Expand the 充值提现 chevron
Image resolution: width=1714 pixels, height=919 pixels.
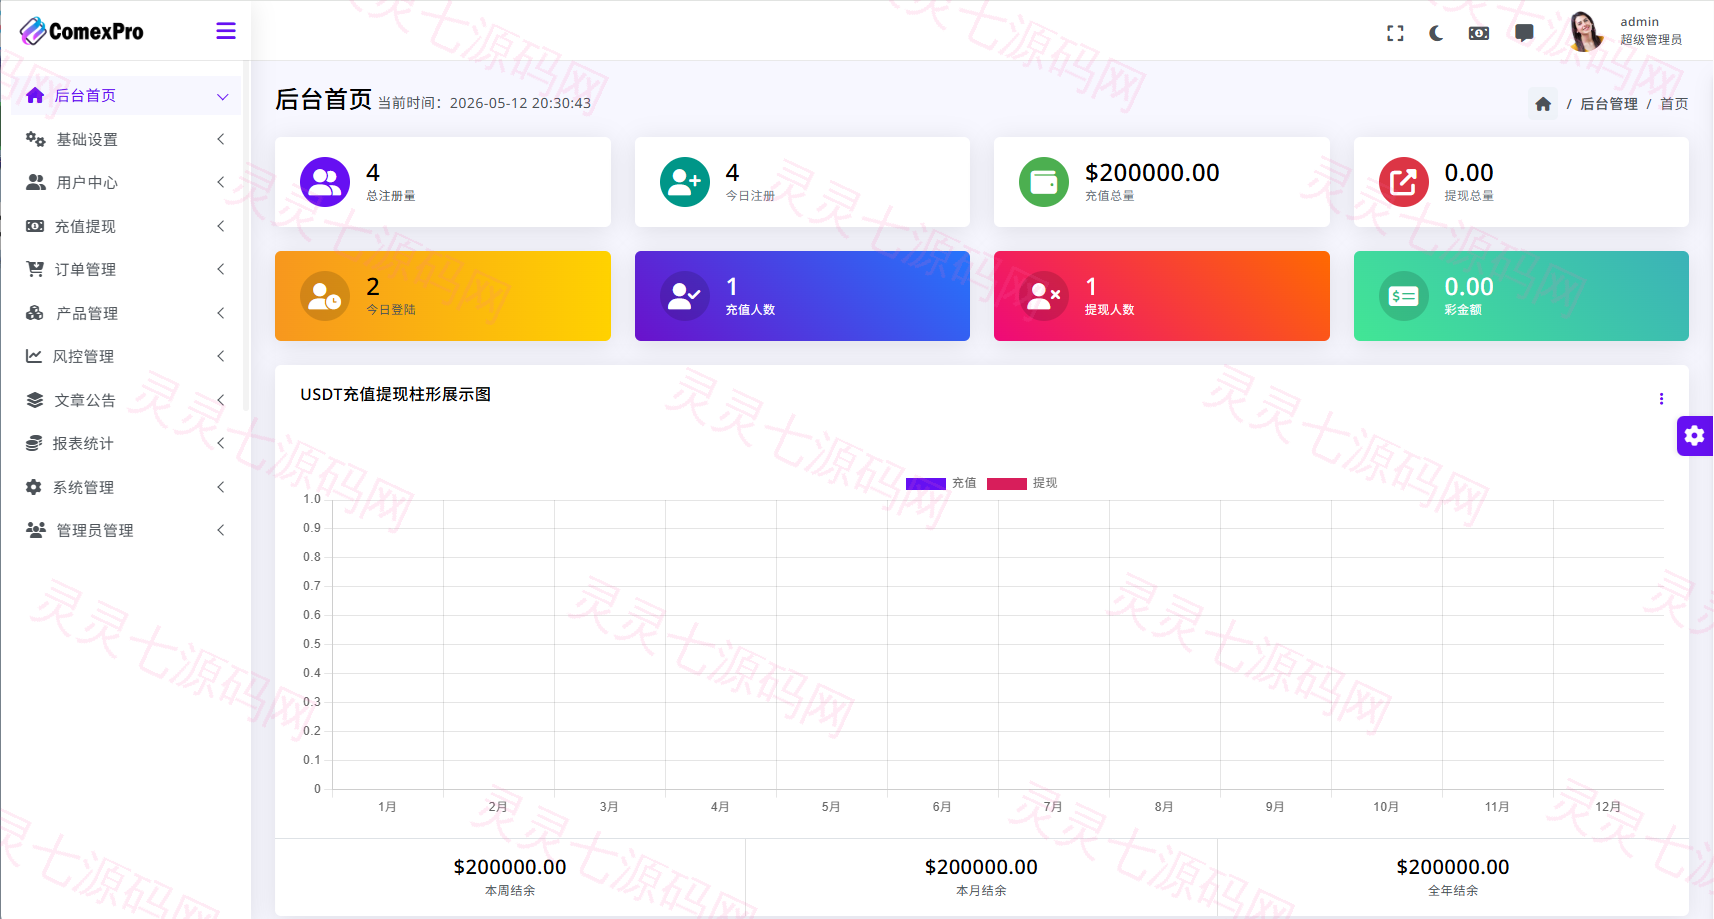pos(221,227)
